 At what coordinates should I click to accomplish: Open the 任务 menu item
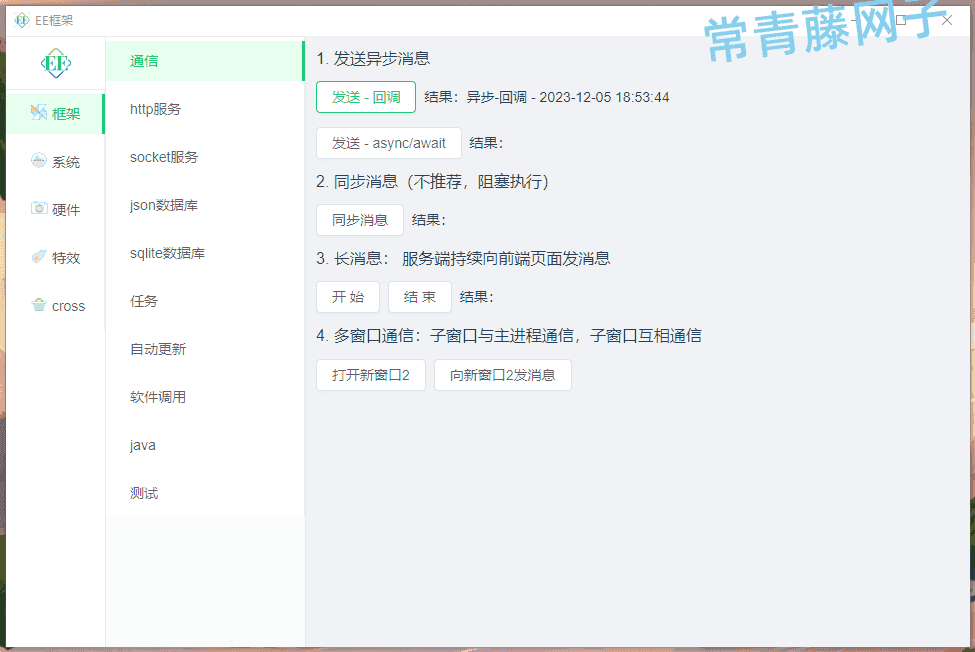pyautogui.click(x=205, y=301)
